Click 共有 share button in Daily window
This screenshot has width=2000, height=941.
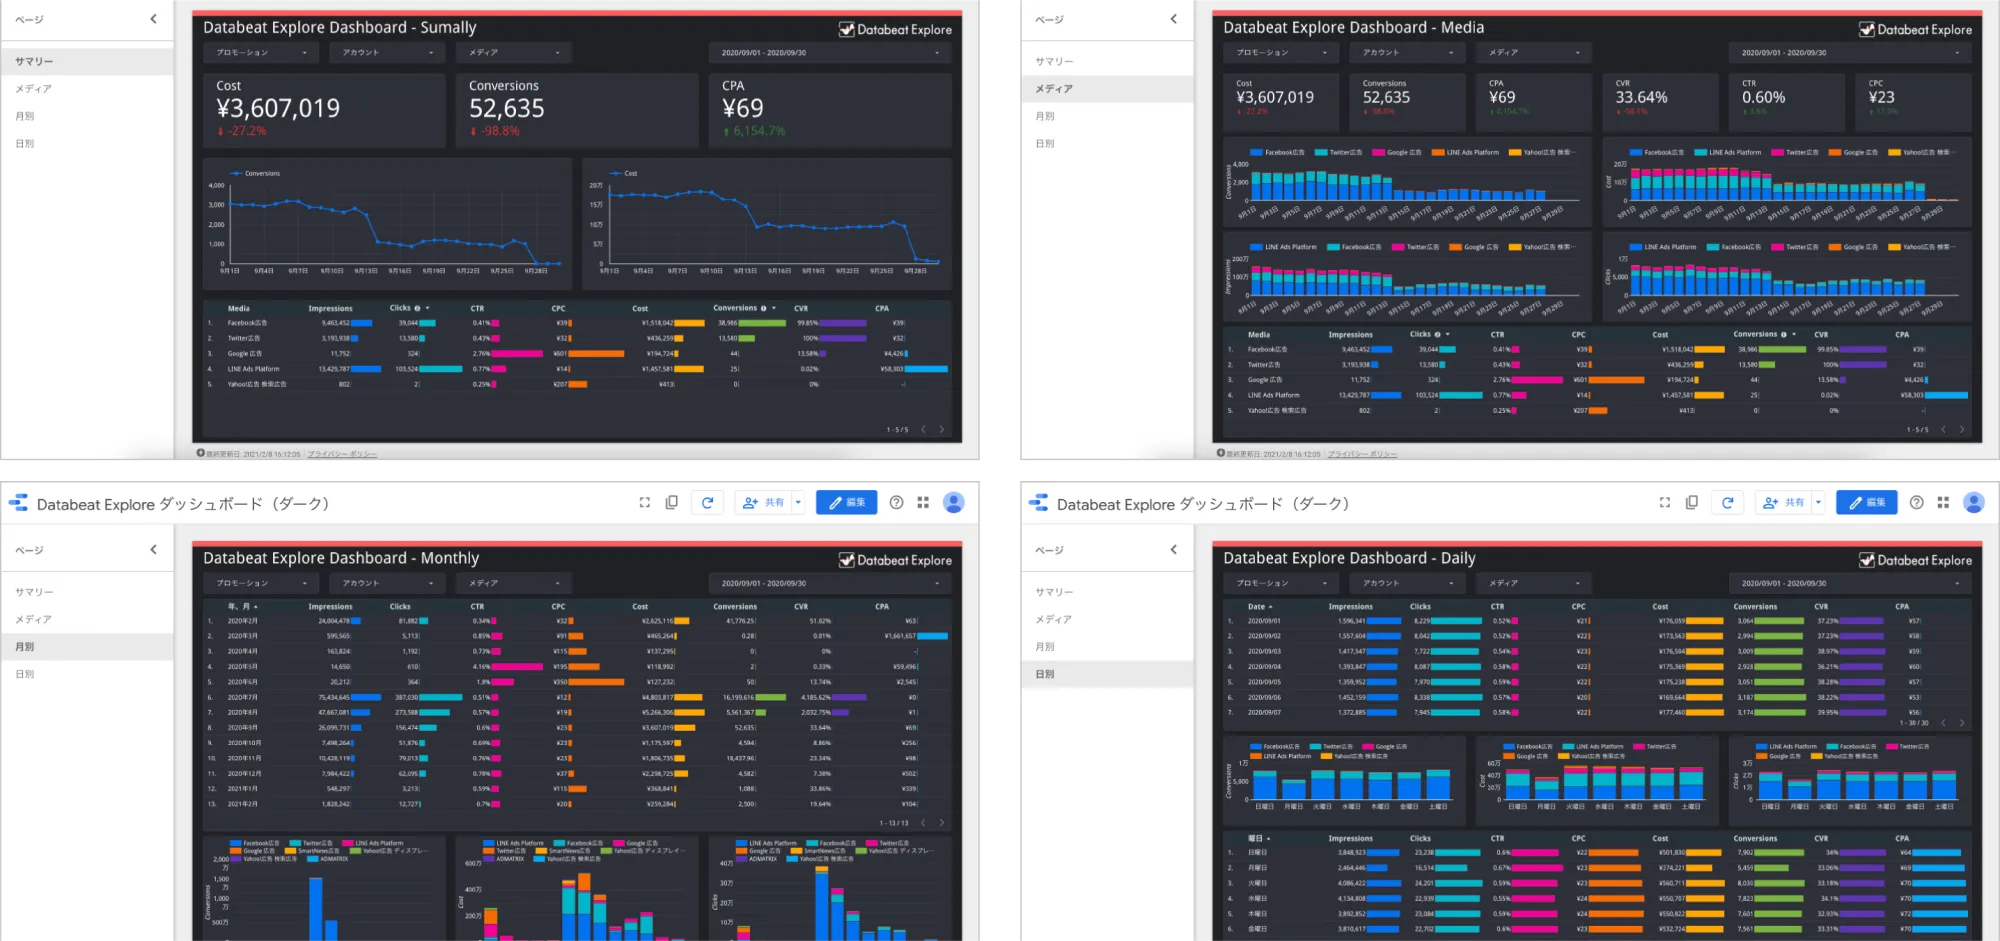(1783, 503)
